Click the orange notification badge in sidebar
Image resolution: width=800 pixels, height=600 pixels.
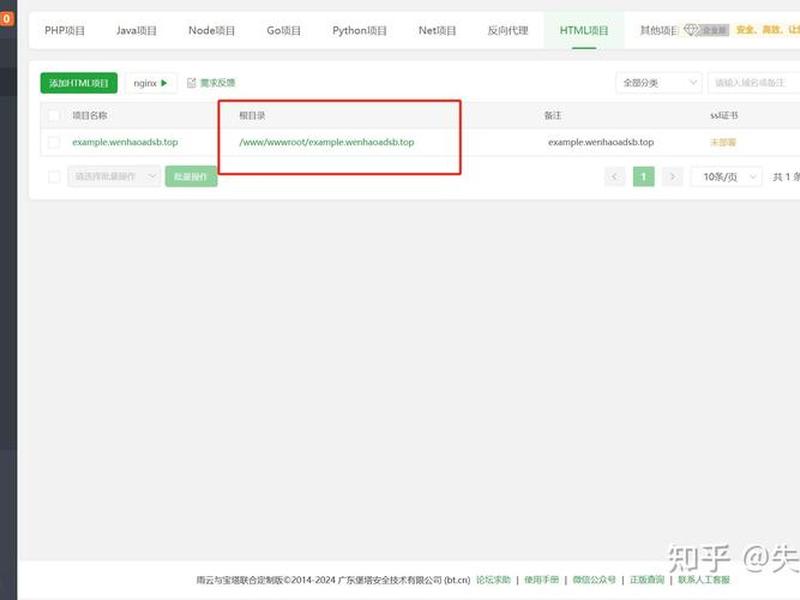[x=7, y=18]
